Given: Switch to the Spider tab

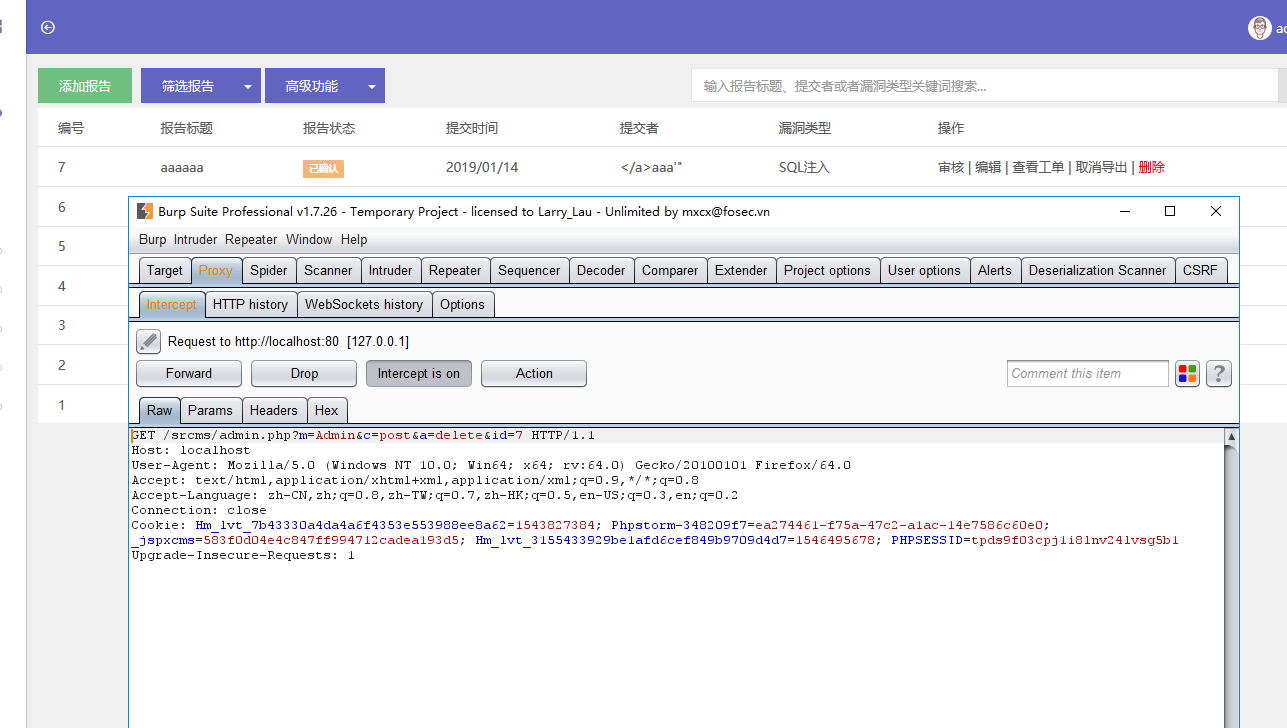Looking at the screenshot, I should (269, 270).
